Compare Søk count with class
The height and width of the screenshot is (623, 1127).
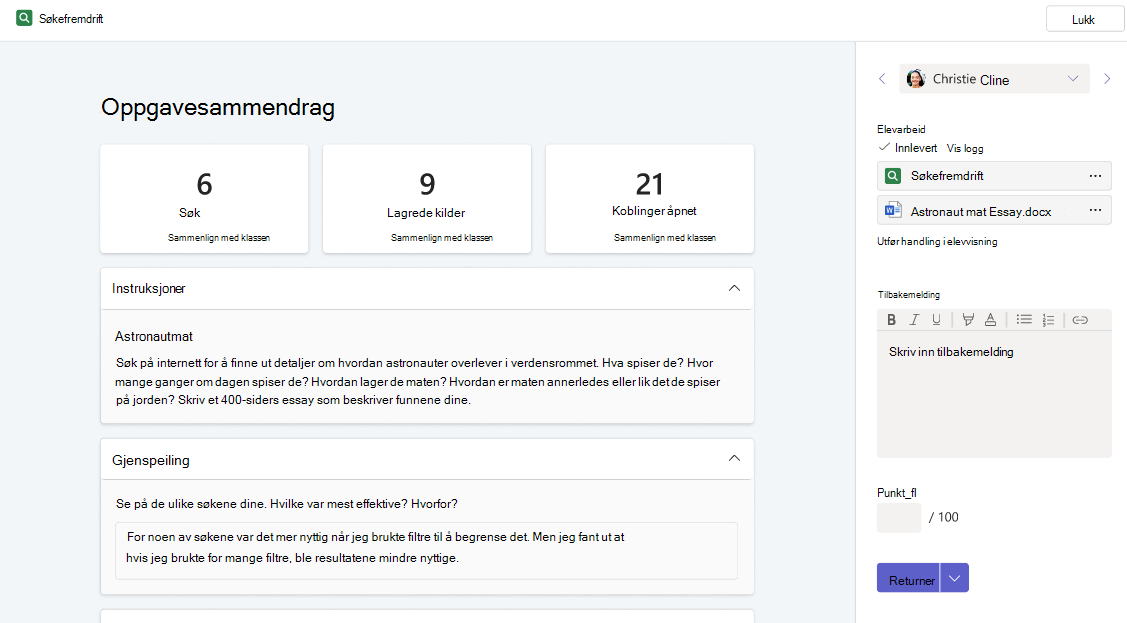point(218,238)
